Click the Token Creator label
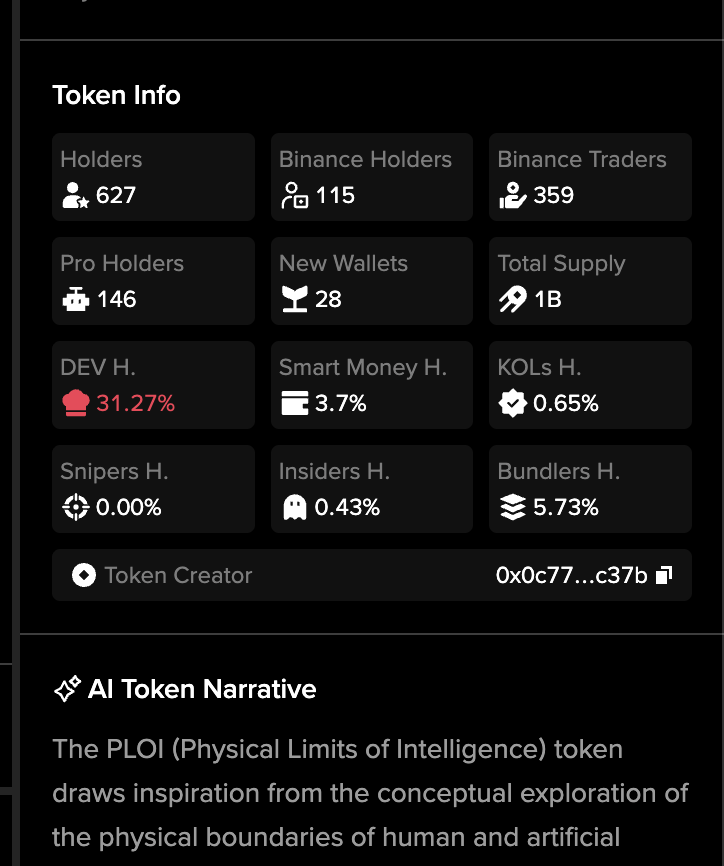This screenshot has width=724, height=866. [178, 576]
